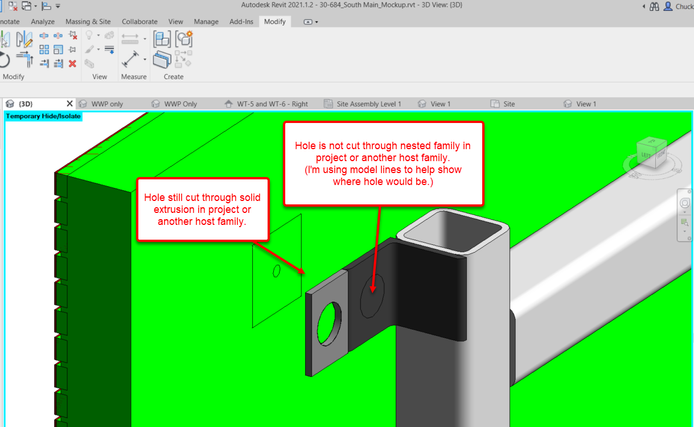The image size is (694, 427).
Task: Select the Modify ribbon tab
Action: pyautogui.click(x=275, y=21)
